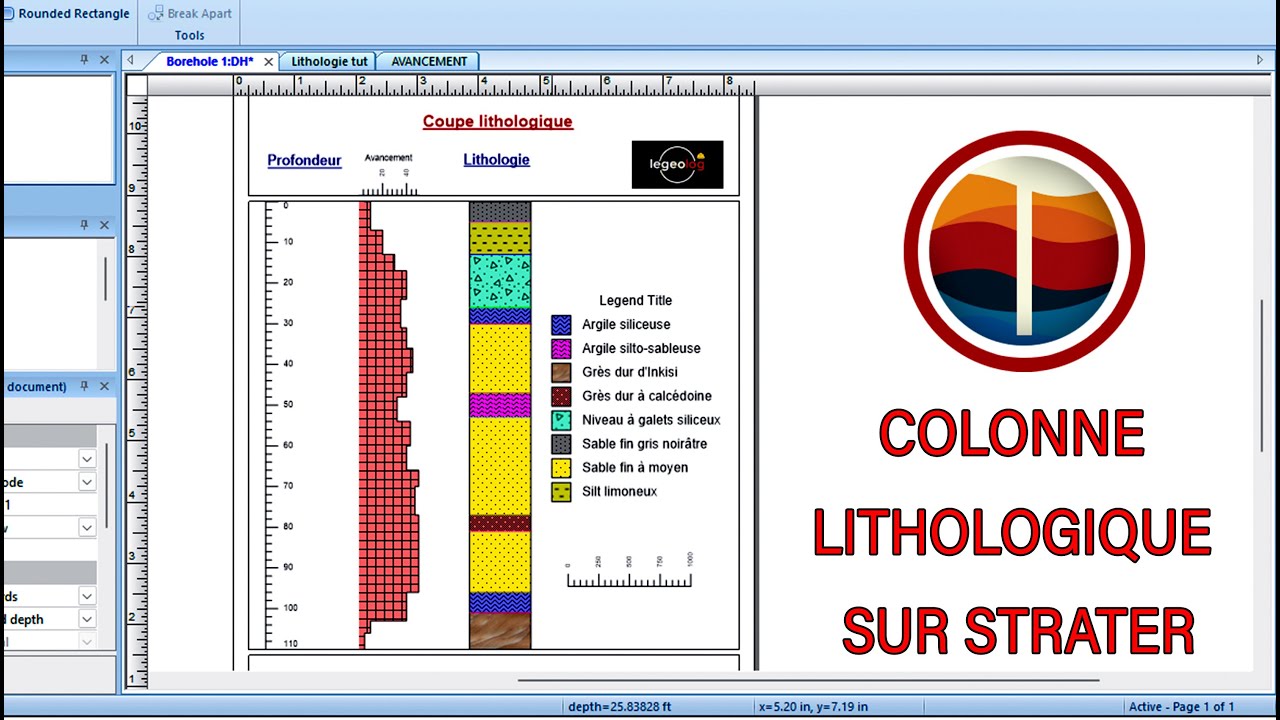
Task: Select the 'Profondeur' header label
Action: (x=304, y=160)
